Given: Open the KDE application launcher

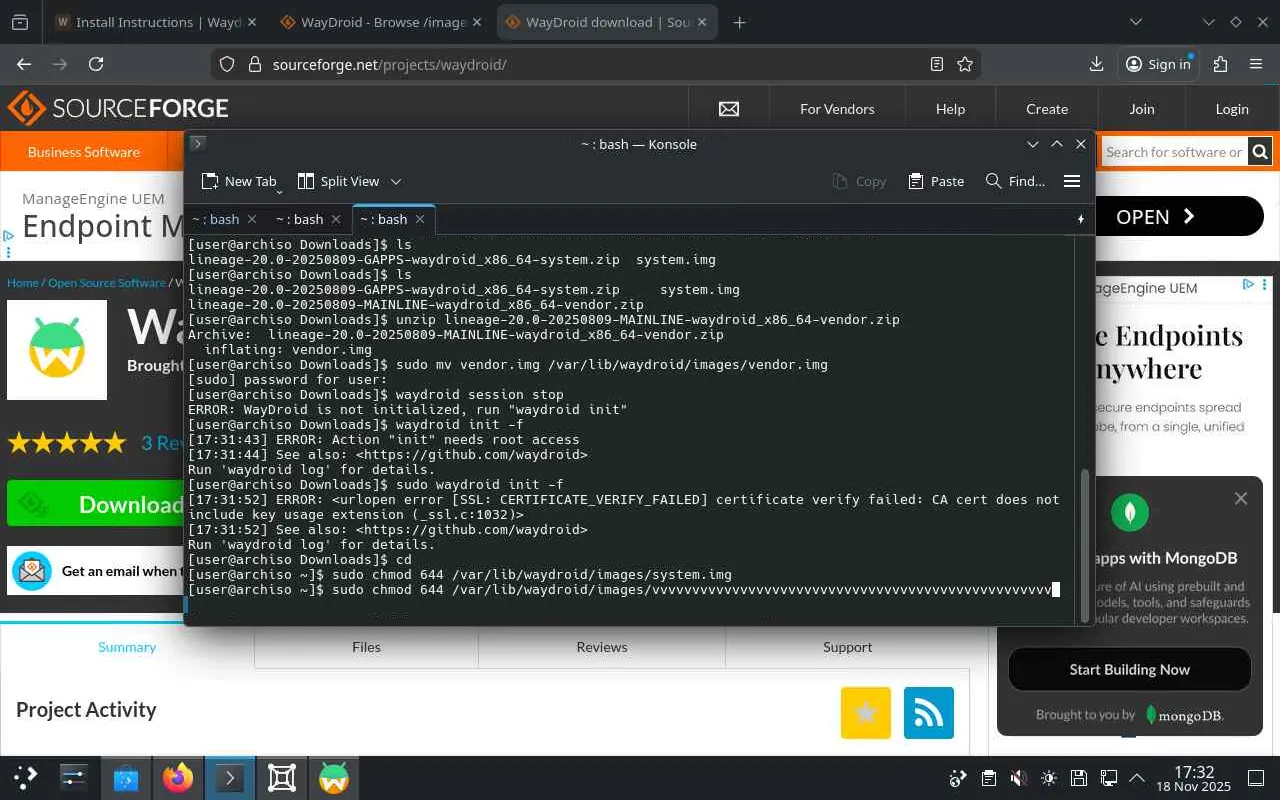Looking at the screenshot, I should [26, 777].
